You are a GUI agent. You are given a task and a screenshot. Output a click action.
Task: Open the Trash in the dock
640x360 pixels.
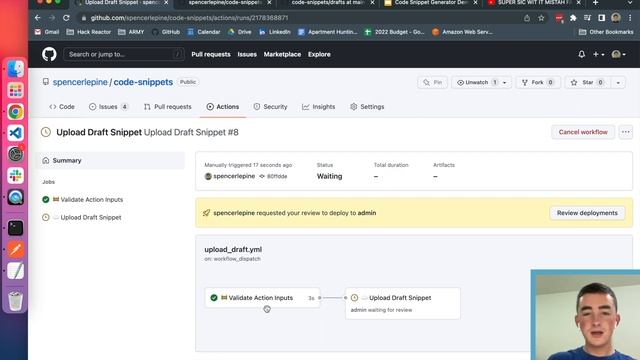pyautogui.click(x=16, y=301)
